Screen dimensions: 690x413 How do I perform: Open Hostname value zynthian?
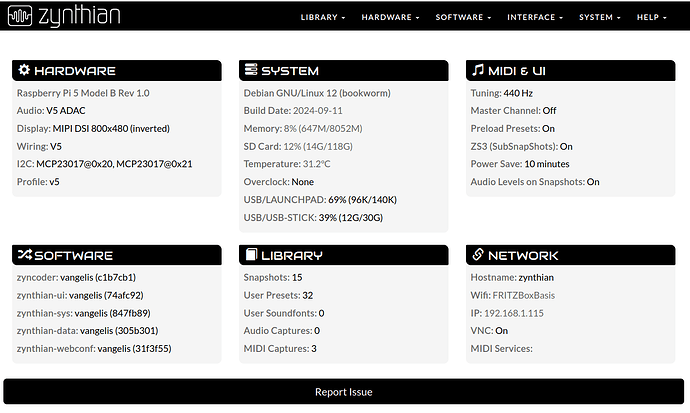pos(536,277)
